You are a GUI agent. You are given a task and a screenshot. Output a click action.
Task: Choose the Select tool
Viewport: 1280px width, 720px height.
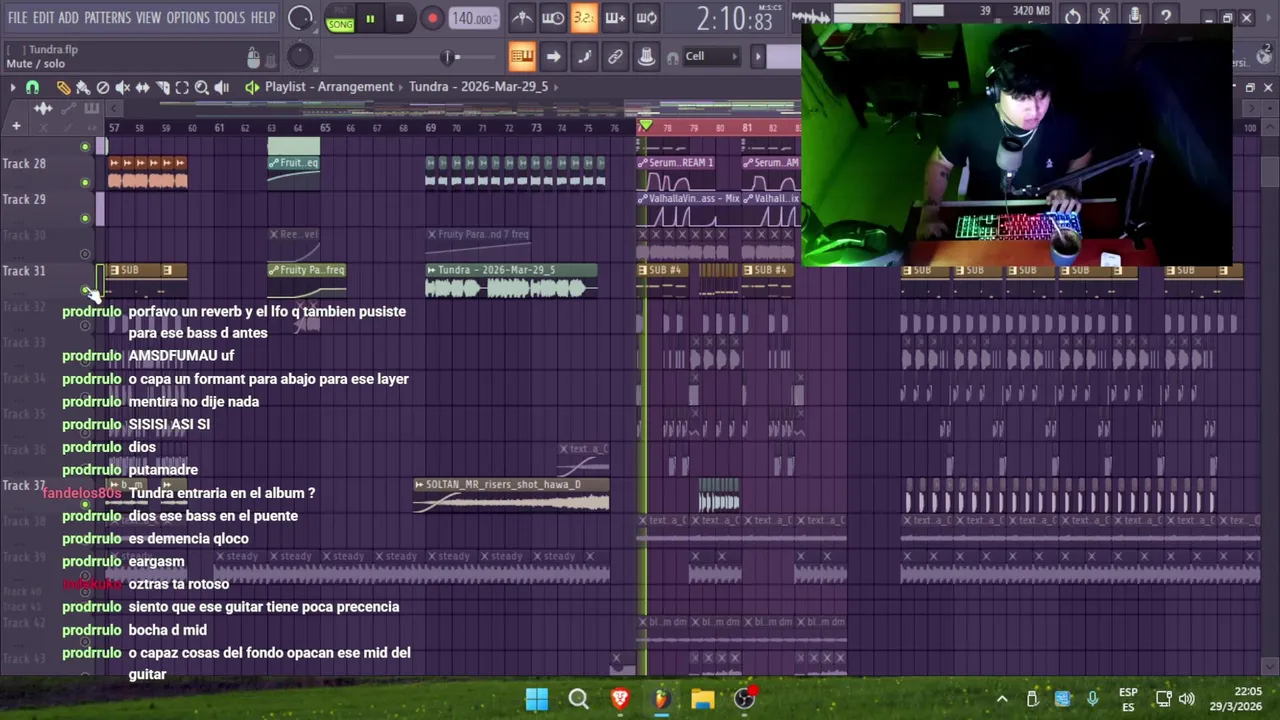182,87
